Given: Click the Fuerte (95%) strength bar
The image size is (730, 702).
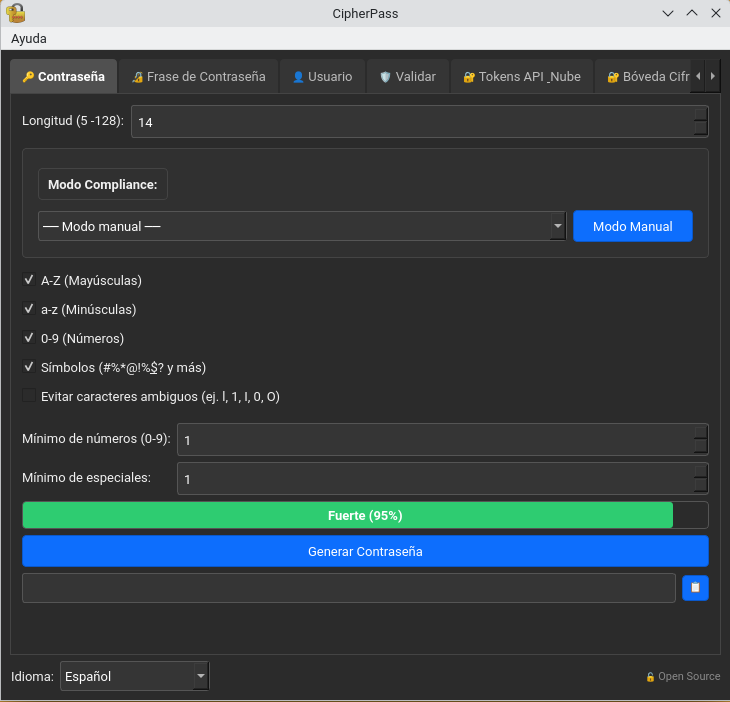Looking at the screenshot, I should point(365,515).
